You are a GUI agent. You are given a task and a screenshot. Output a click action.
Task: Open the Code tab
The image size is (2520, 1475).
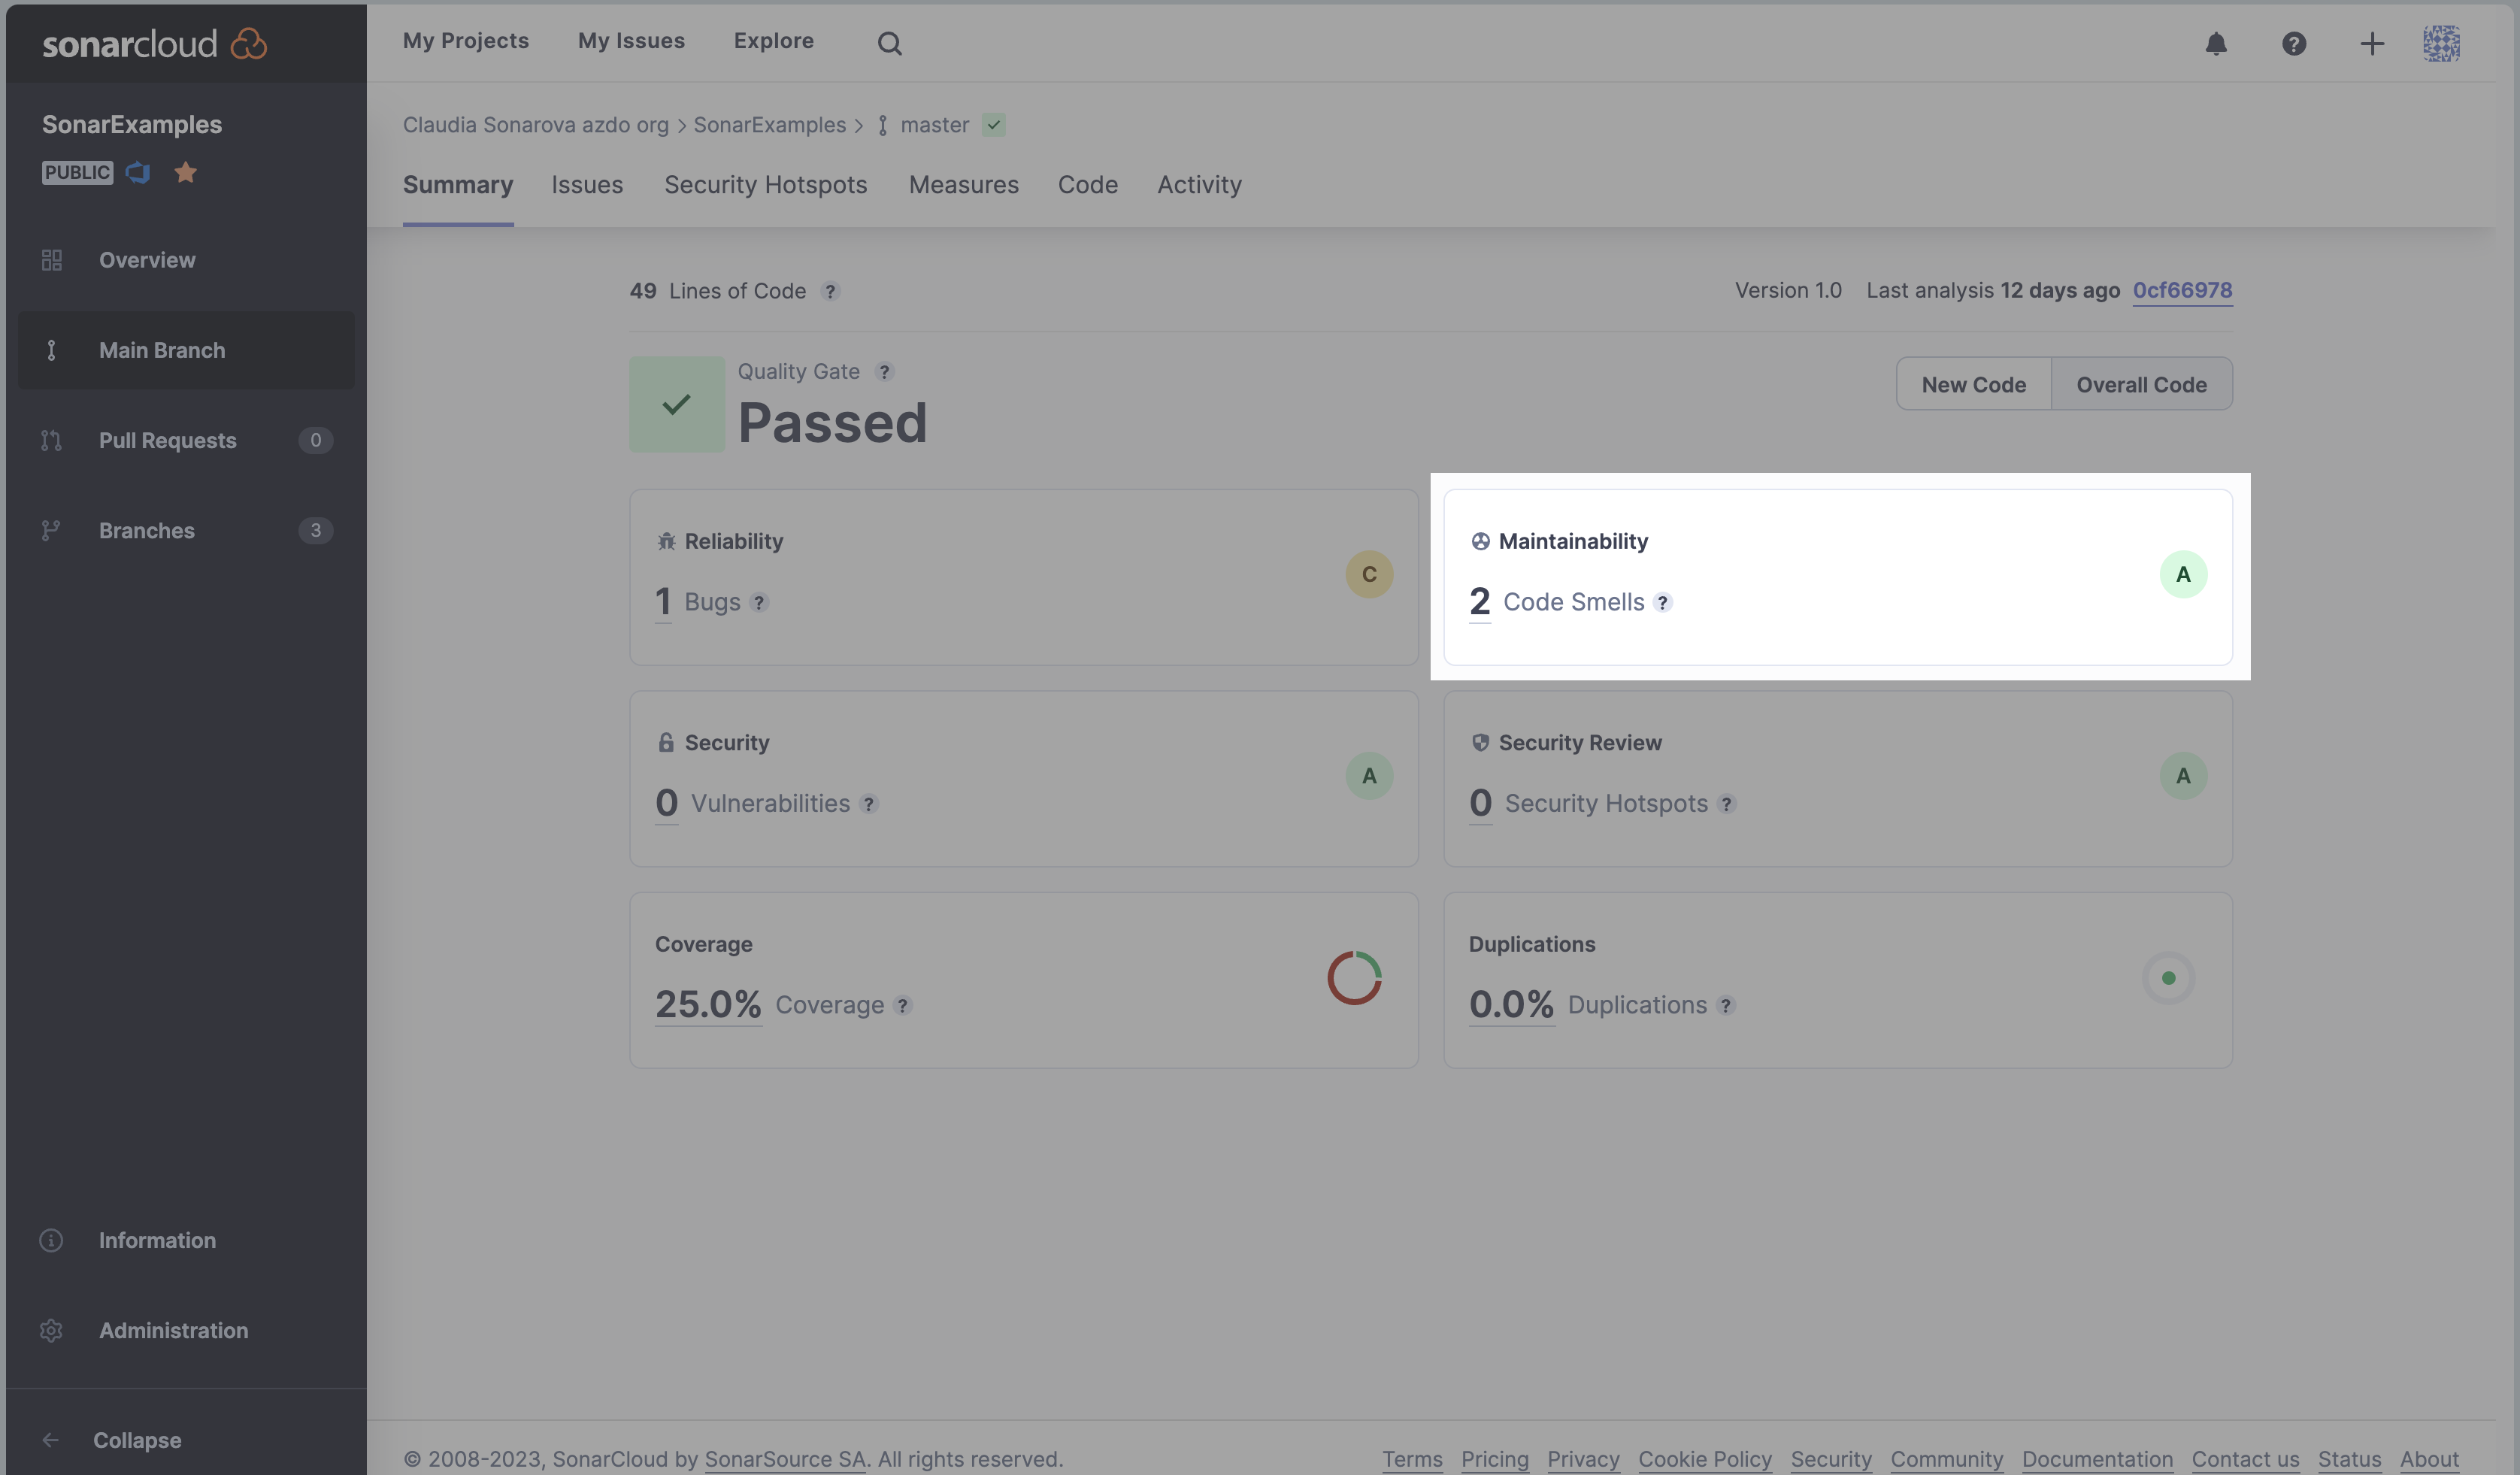click(x=1088, y=185)
